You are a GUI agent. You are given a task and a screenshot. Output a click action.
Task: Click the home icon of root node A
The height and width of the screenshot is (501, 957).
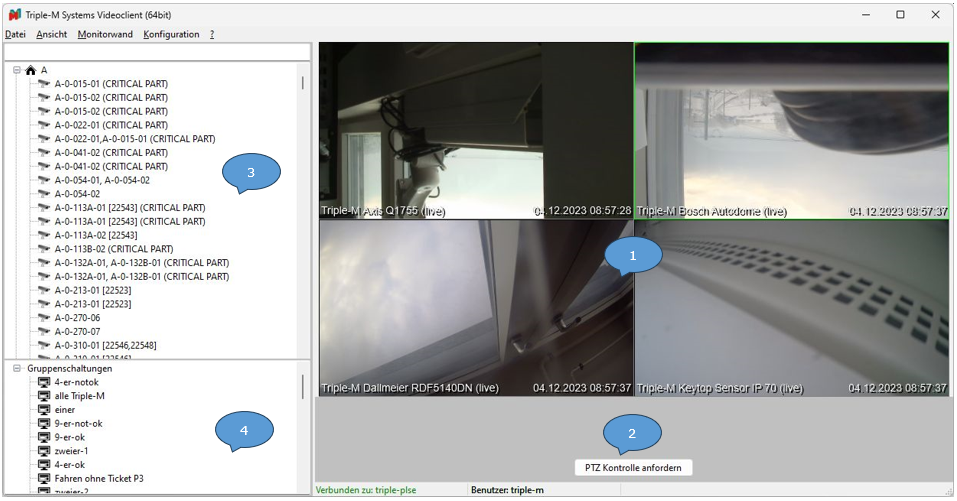30,70
